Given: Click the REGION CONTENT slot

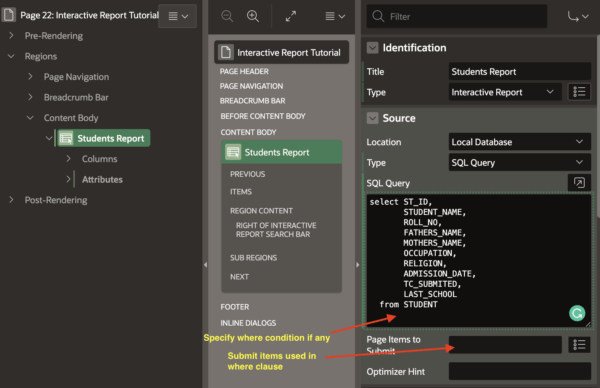Looking at the screenshot, I should (x=261, y=211).
